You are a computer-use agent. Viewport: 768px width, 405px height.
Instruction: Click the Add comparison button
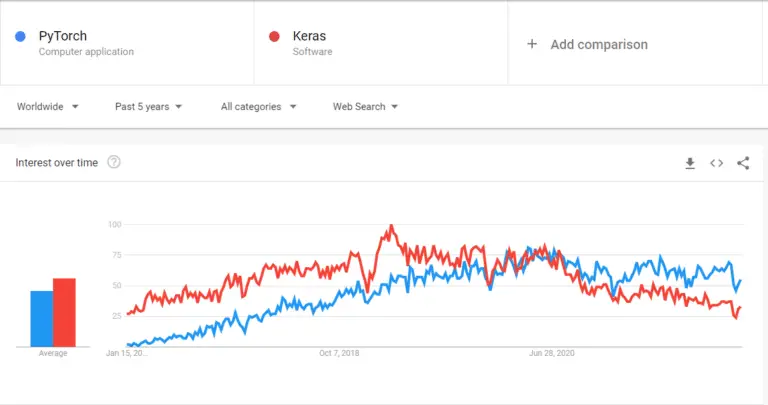tap(587, 44)
